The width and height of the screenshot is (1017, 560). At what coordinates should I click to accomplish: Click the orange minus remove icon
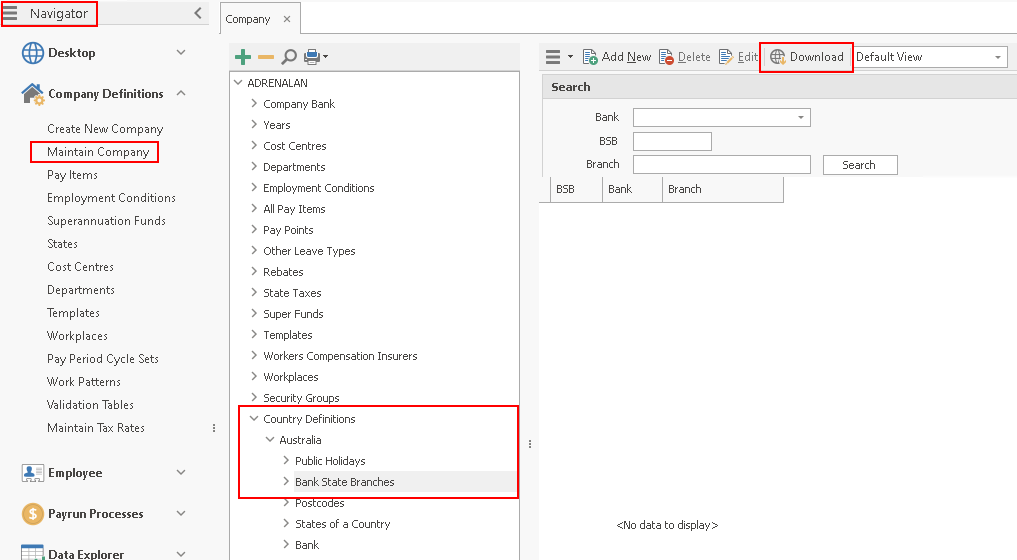click(x=265, y=57)
